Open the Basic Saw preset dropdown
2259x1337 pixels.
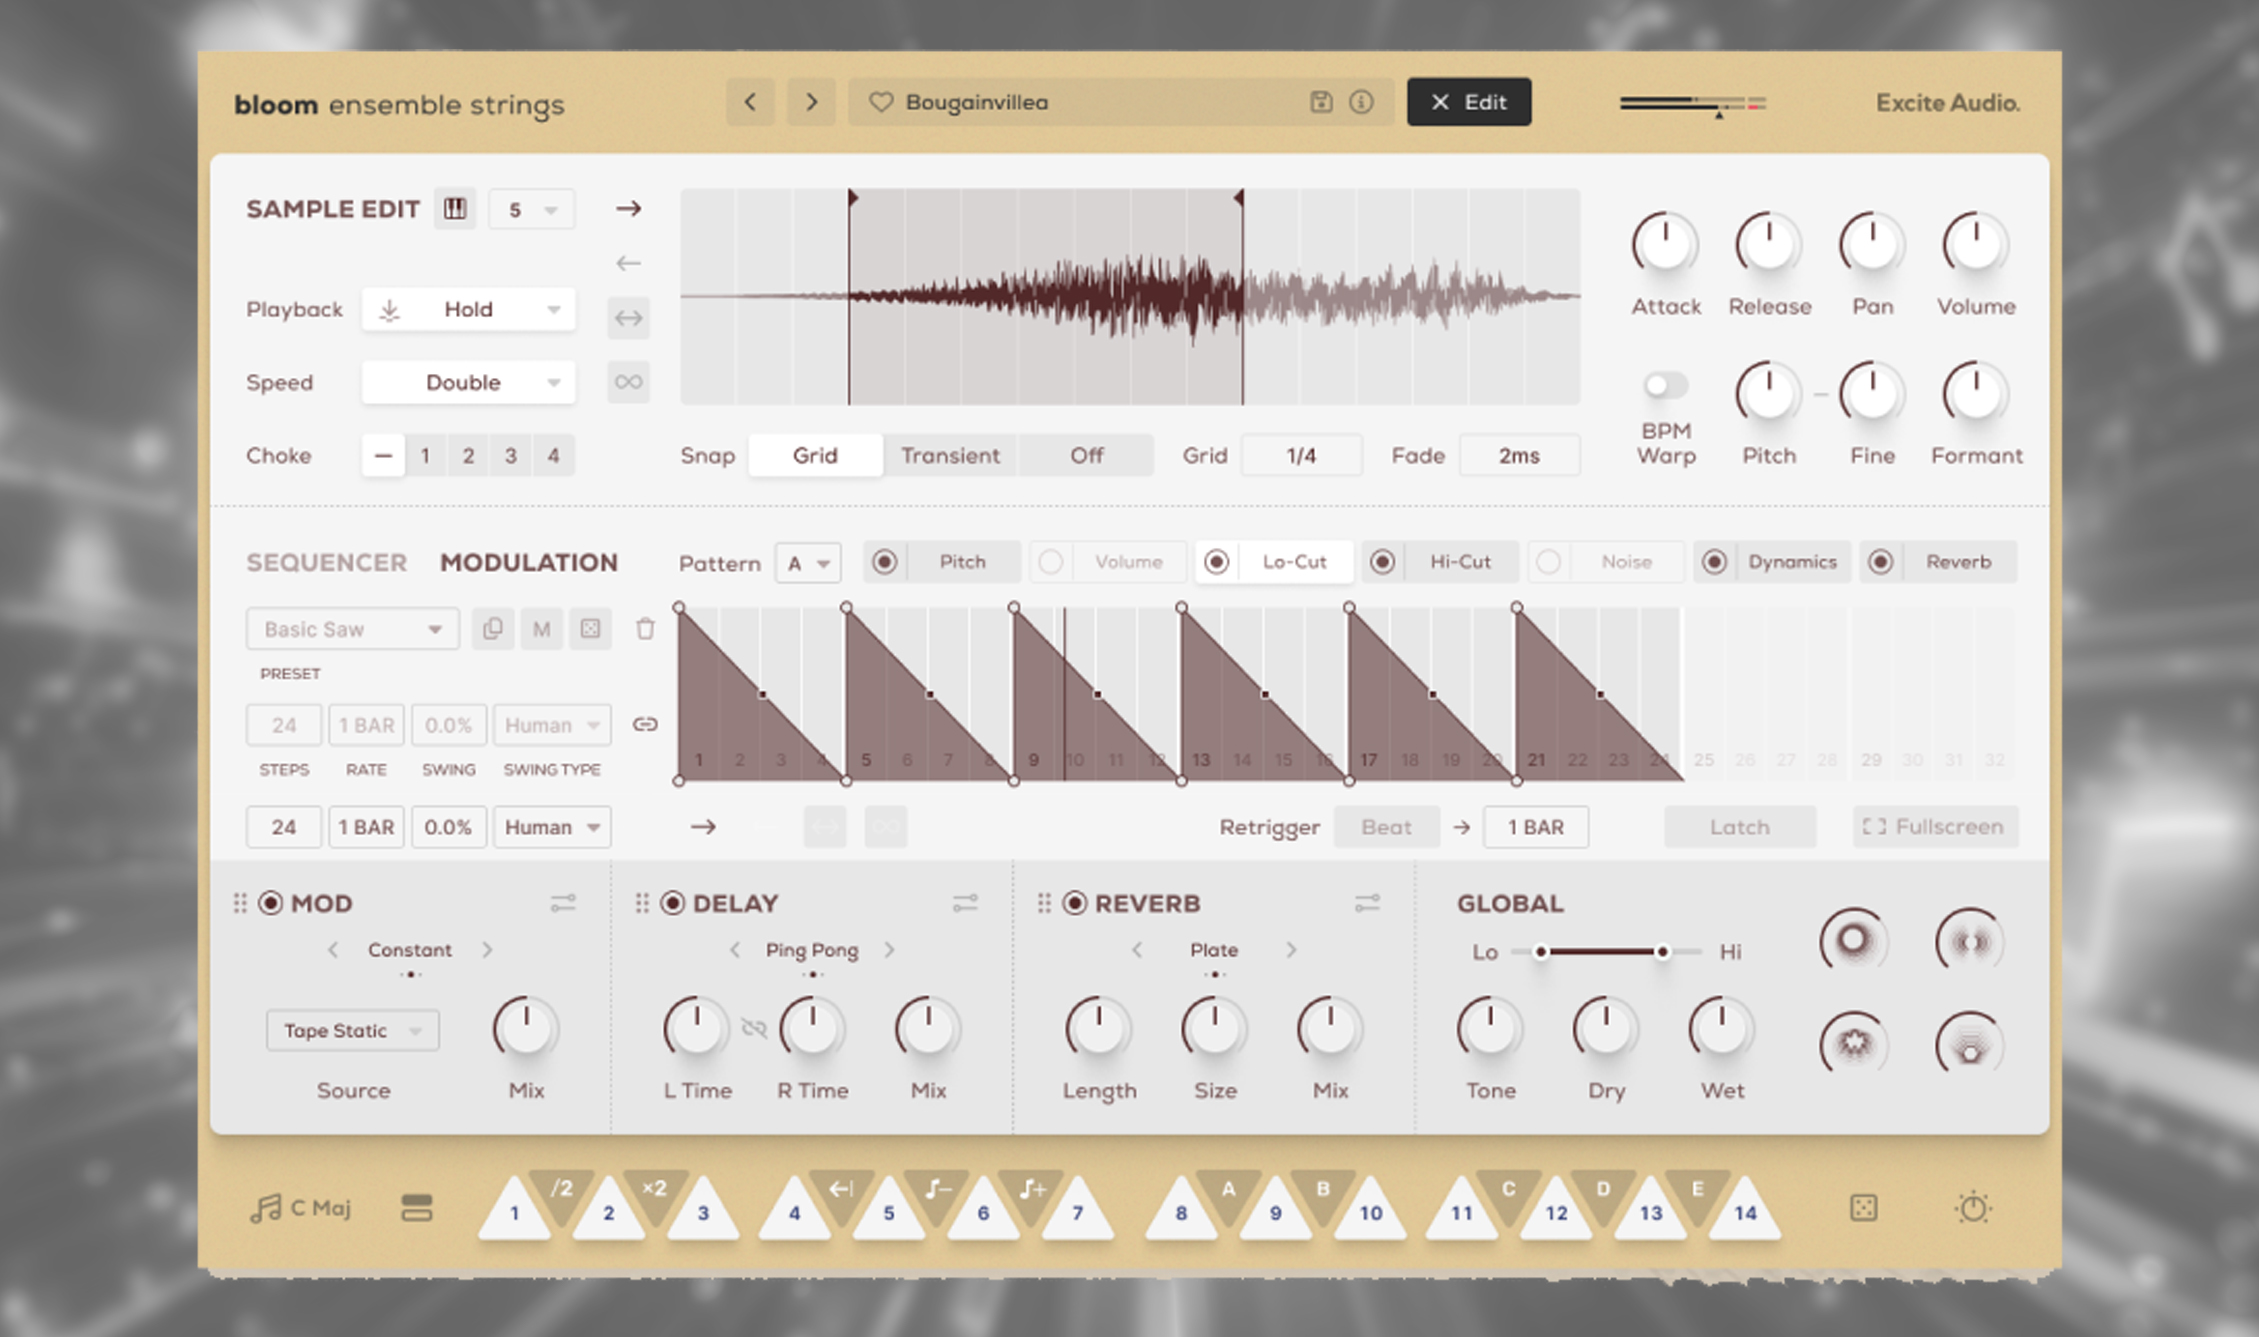(x=352, y=629)
